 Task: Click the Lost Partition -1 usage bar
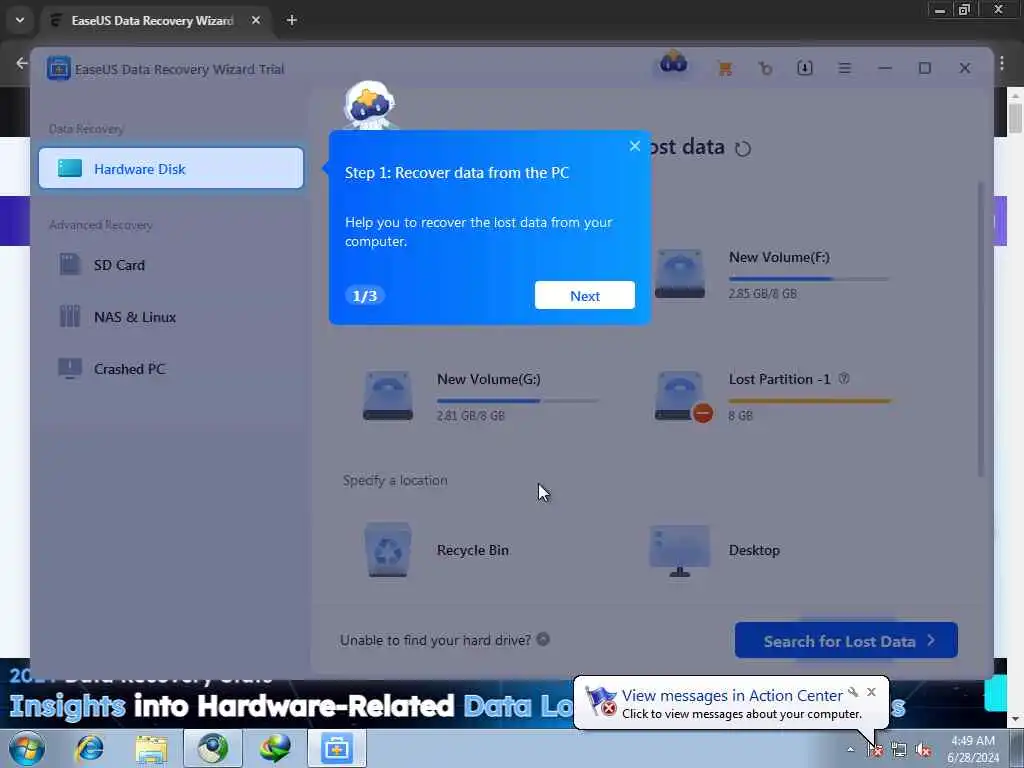click(x=809, y=400)
